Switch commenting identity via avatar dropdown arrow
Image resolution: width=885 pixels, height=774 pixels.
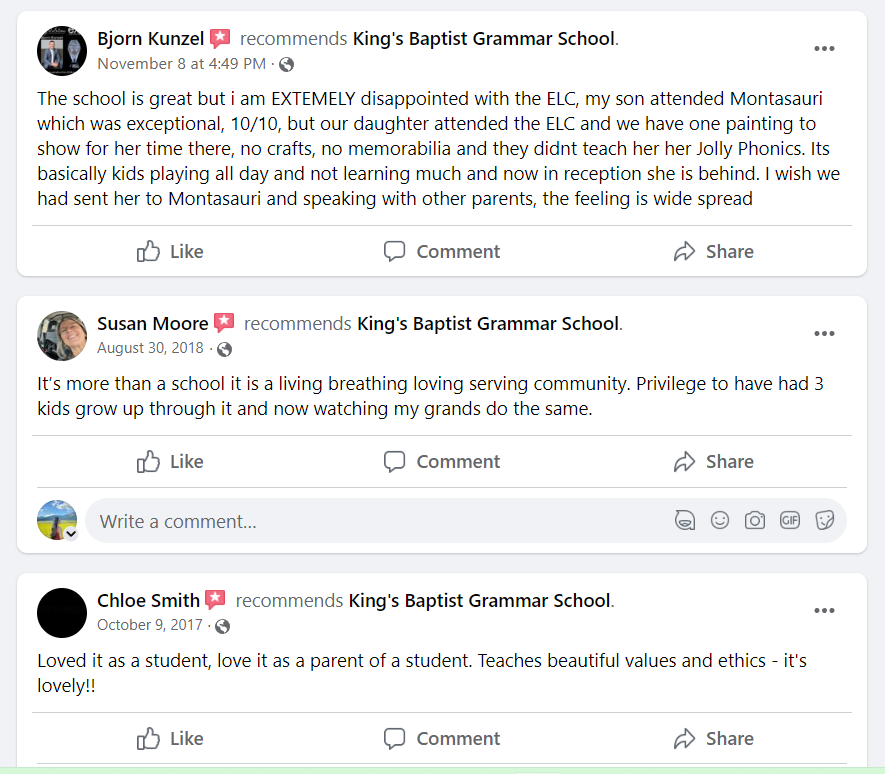[x=71, y=534]
